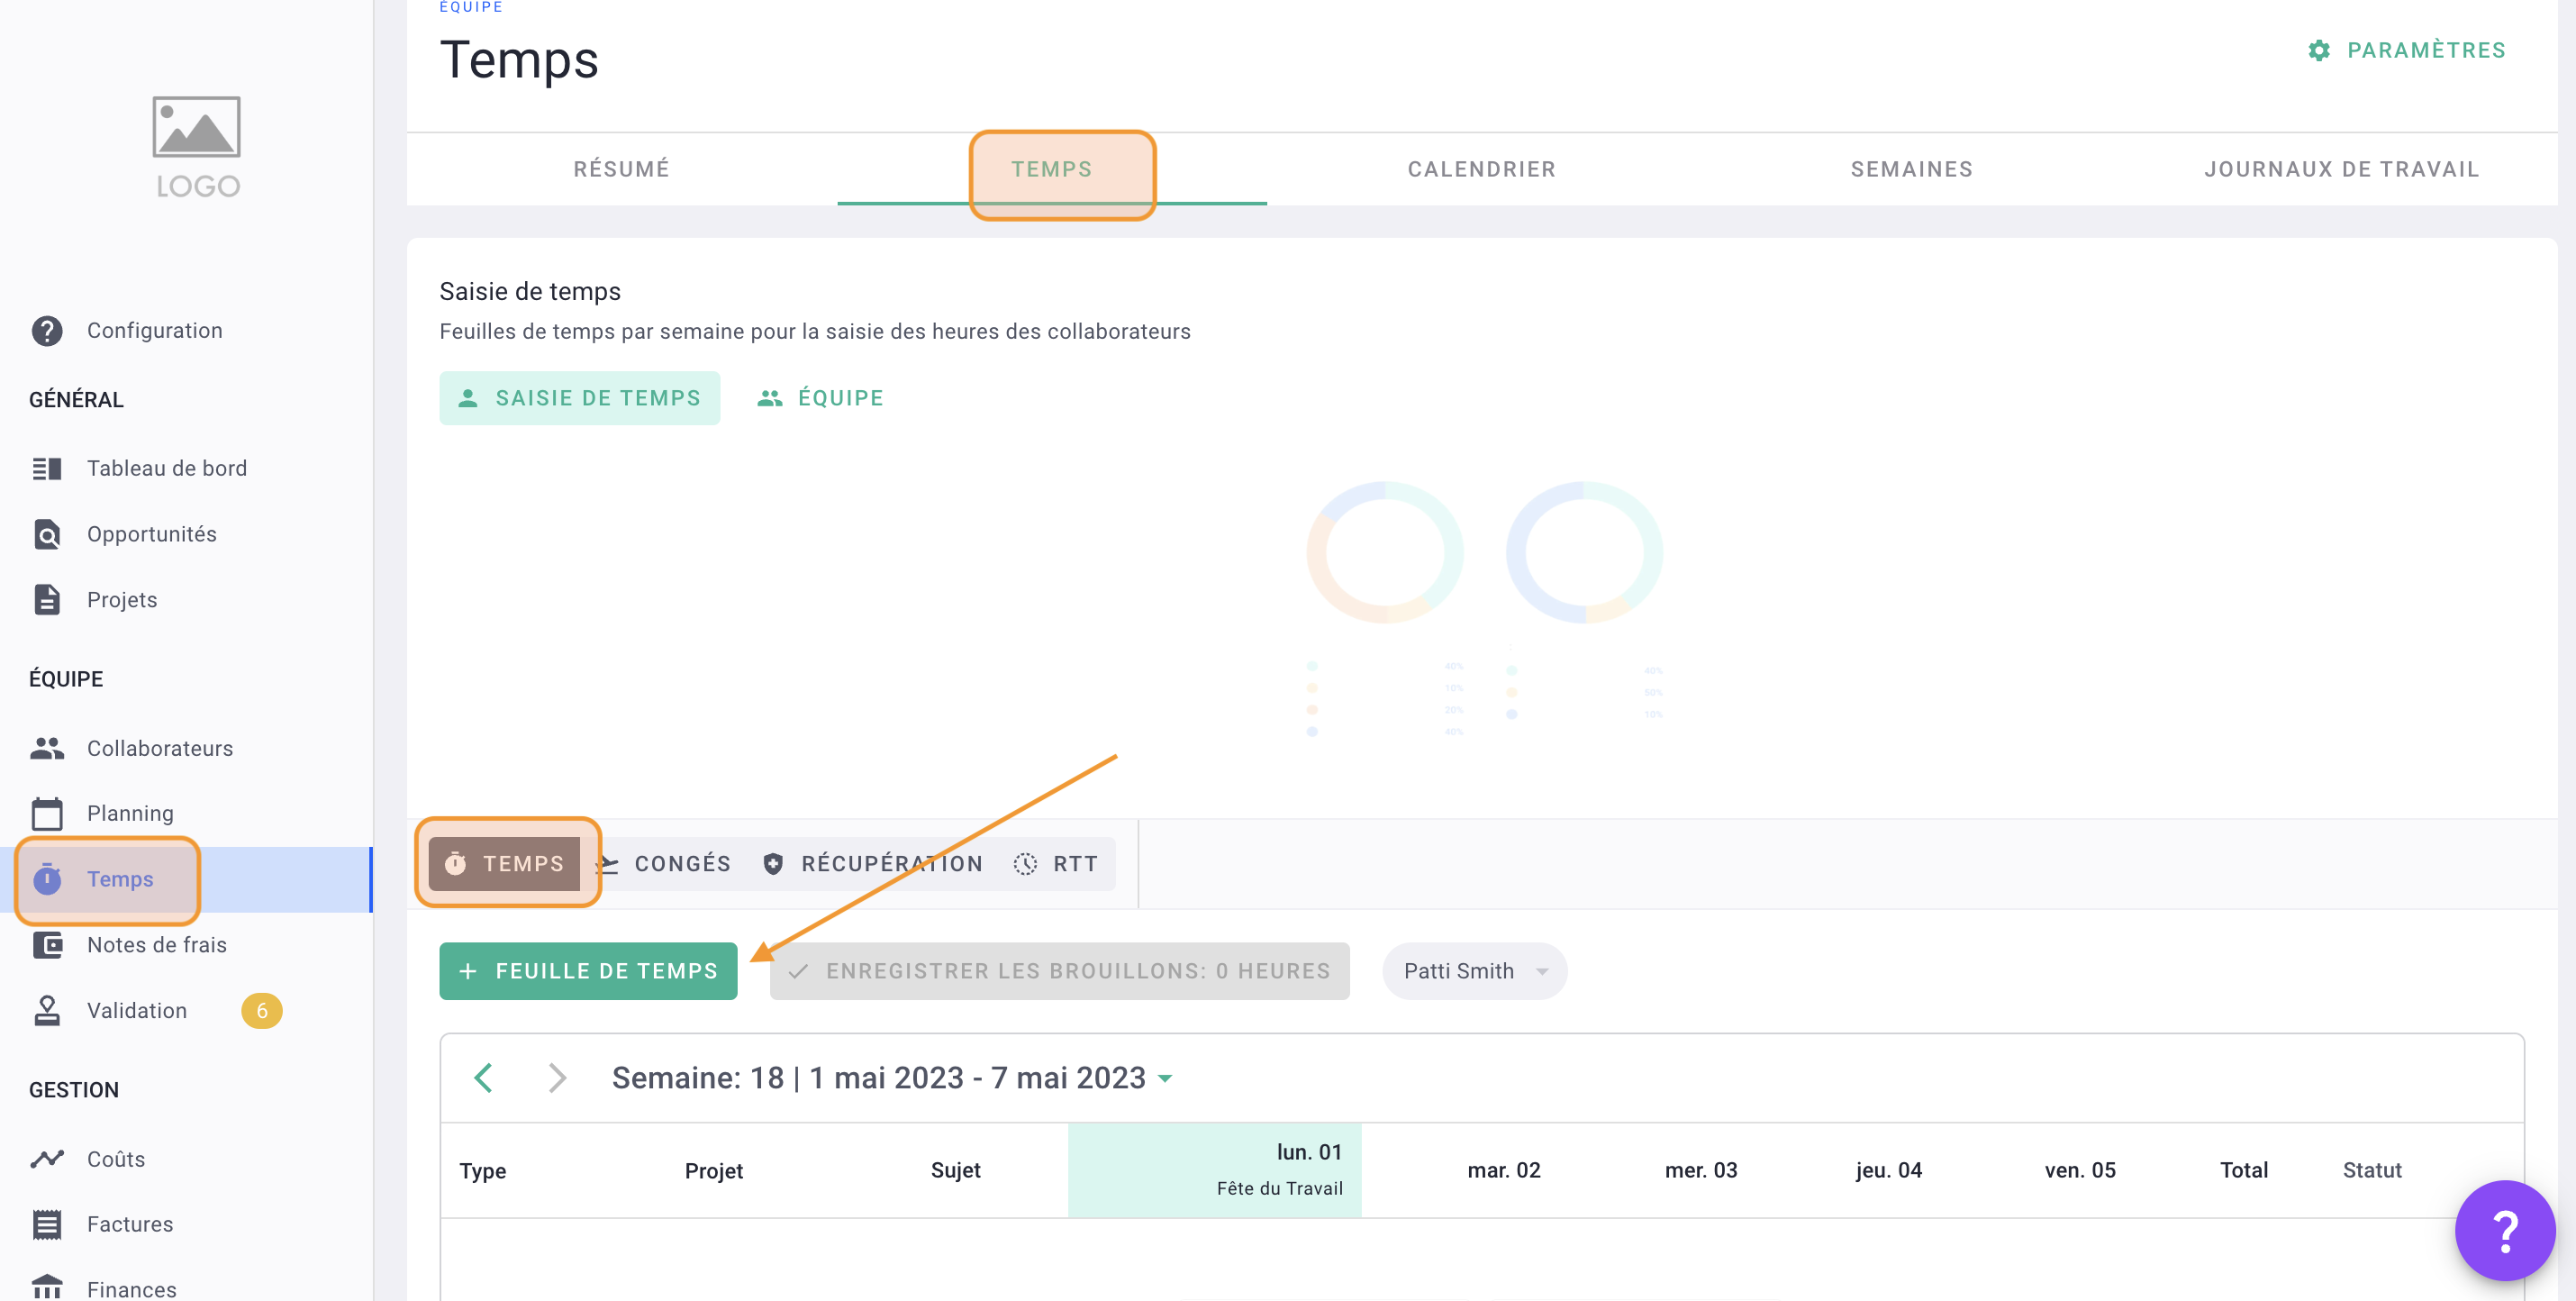Open the Planning page
The height and width of the screenshot is (1301, 2576).
pyautogui.click(x=131, y=813)
